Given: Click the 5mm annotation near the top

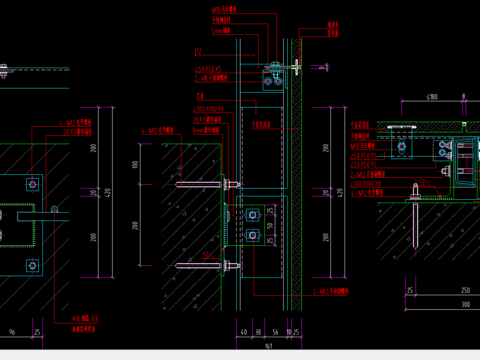Looking at the screenshot, I should point(221,31).
